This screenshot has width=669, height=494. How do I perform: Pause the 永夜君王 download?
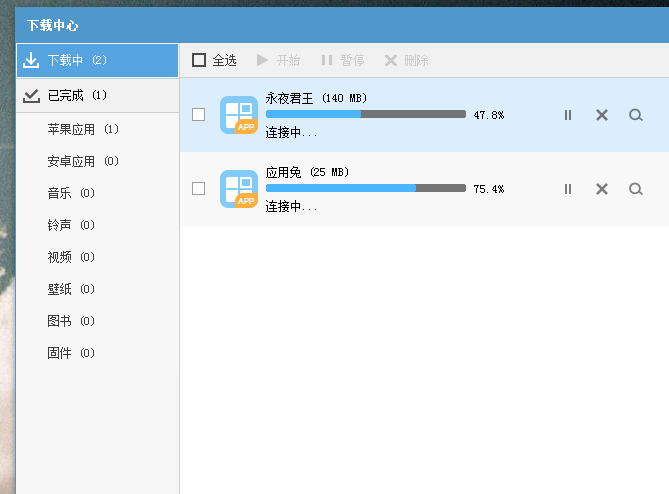click(568, 115)
